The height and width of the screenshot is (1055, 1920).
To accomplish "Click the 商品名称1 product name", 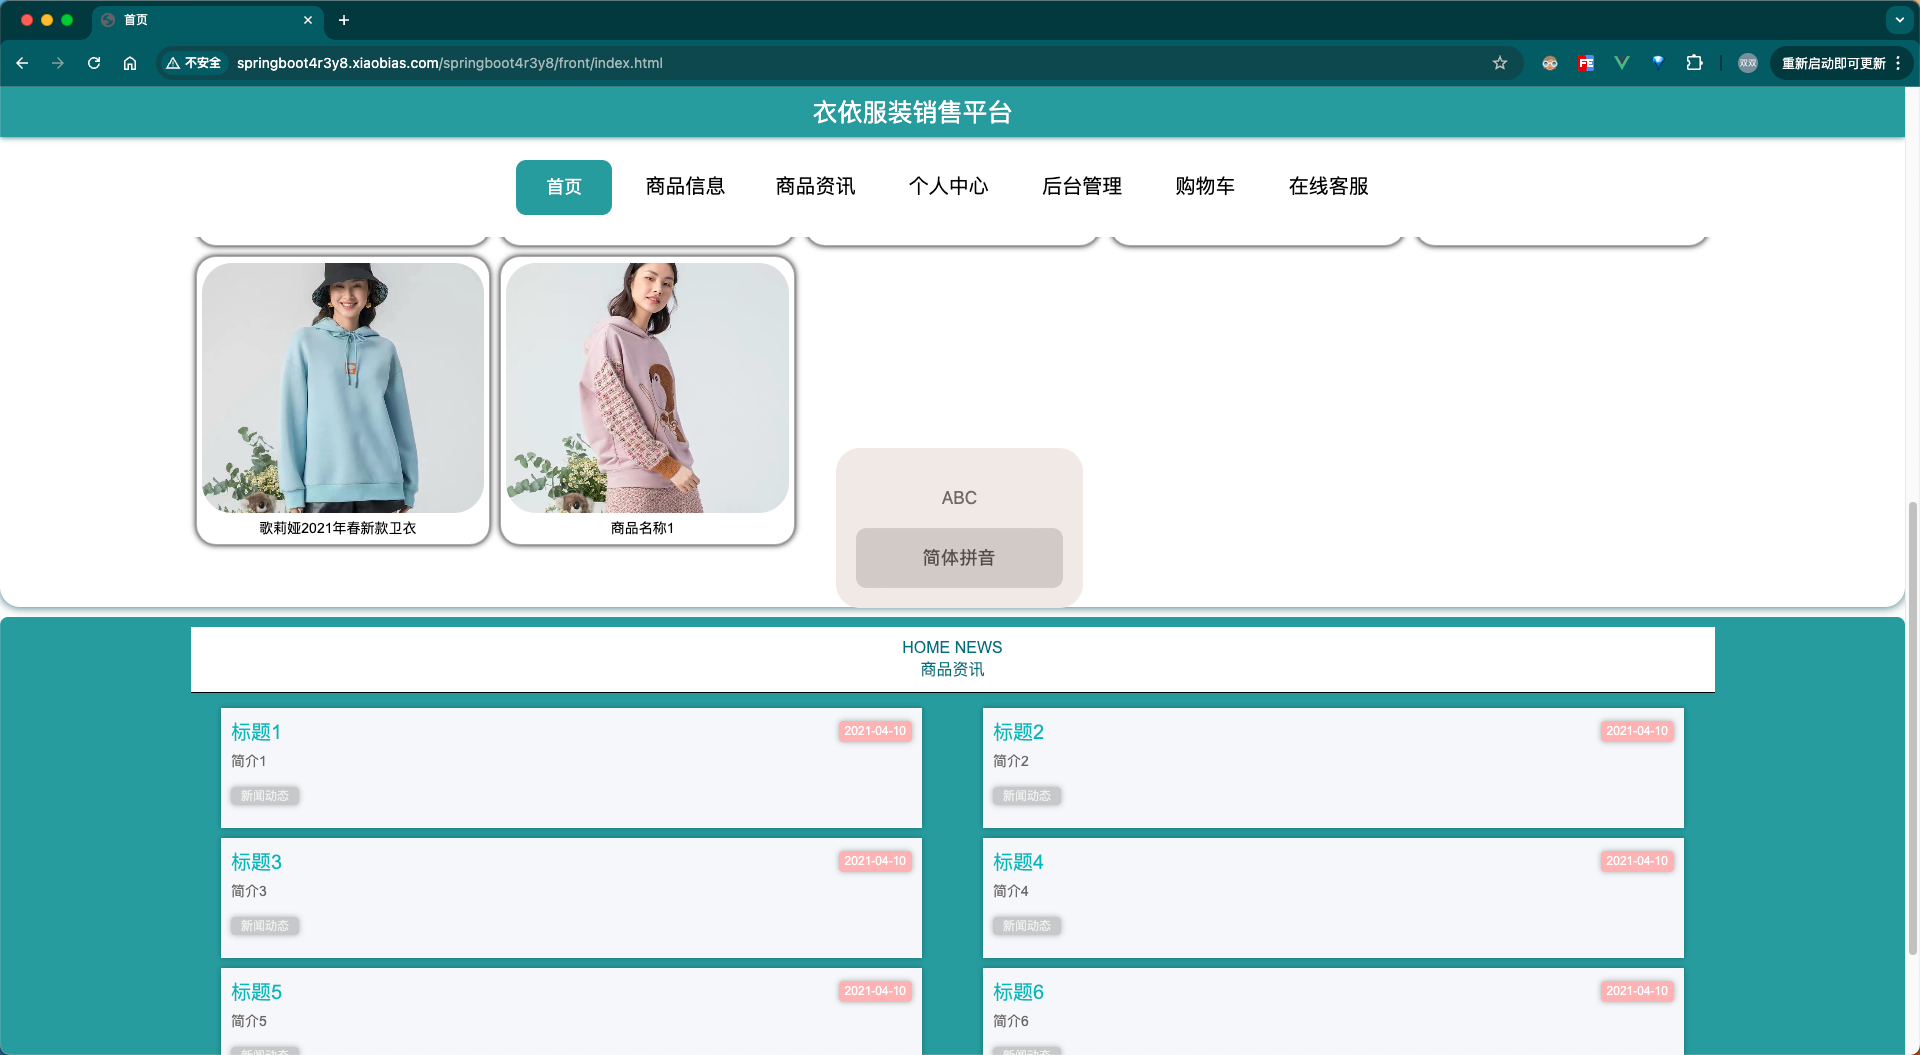I will click(x=642, y=528).
